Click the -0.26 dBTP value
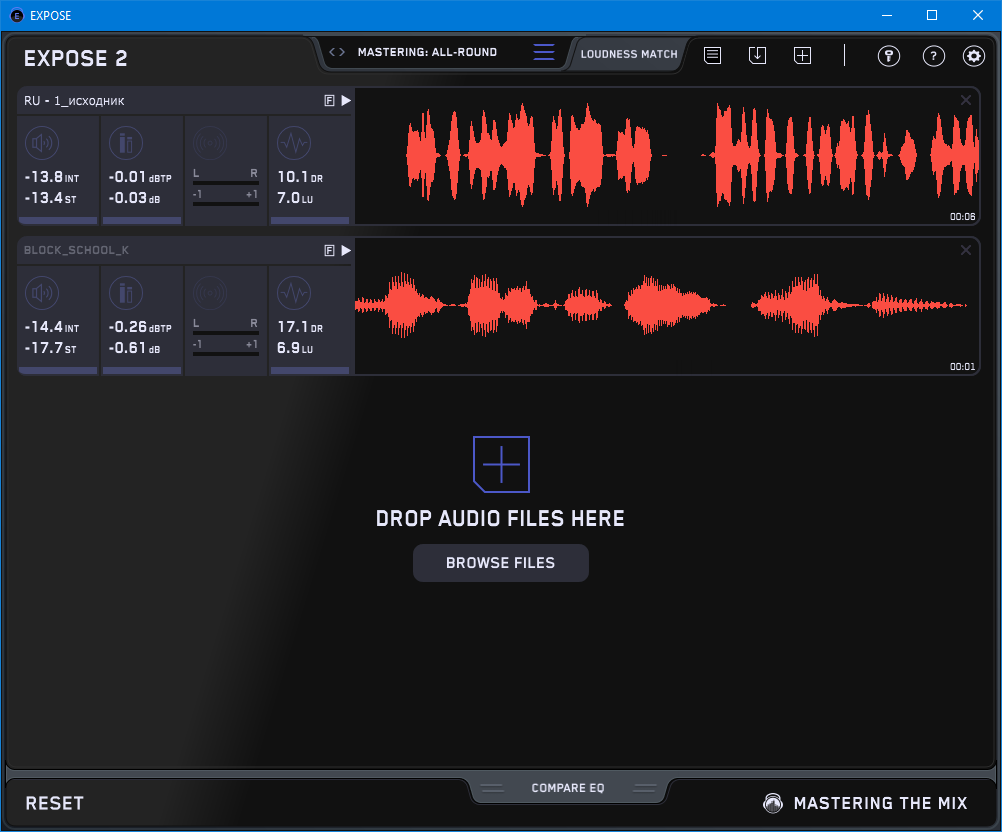The height and width of the screenshot is (832, 1002). (x=140, y=327)
